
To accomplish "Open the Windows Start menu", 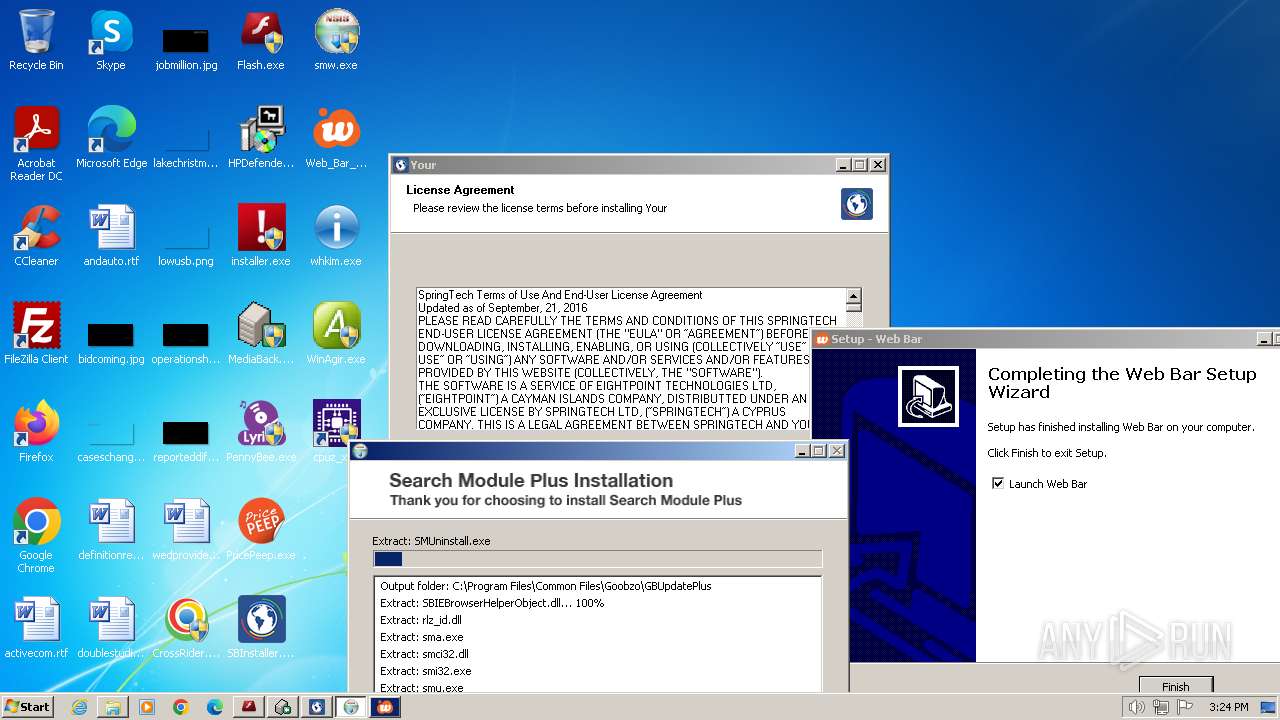I will click(27, 707).
